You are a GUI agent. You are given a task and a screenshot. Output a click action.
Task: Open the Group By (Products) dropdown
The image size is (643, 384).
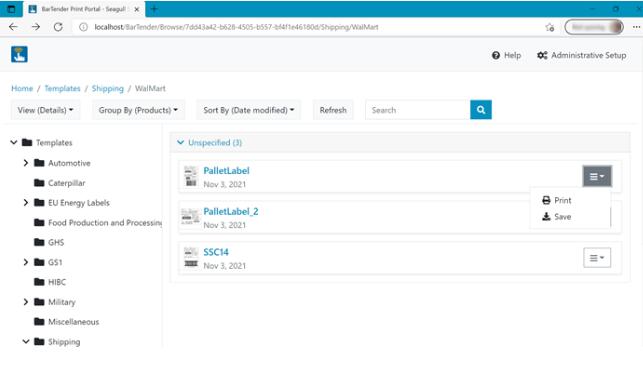click(138, 110)
